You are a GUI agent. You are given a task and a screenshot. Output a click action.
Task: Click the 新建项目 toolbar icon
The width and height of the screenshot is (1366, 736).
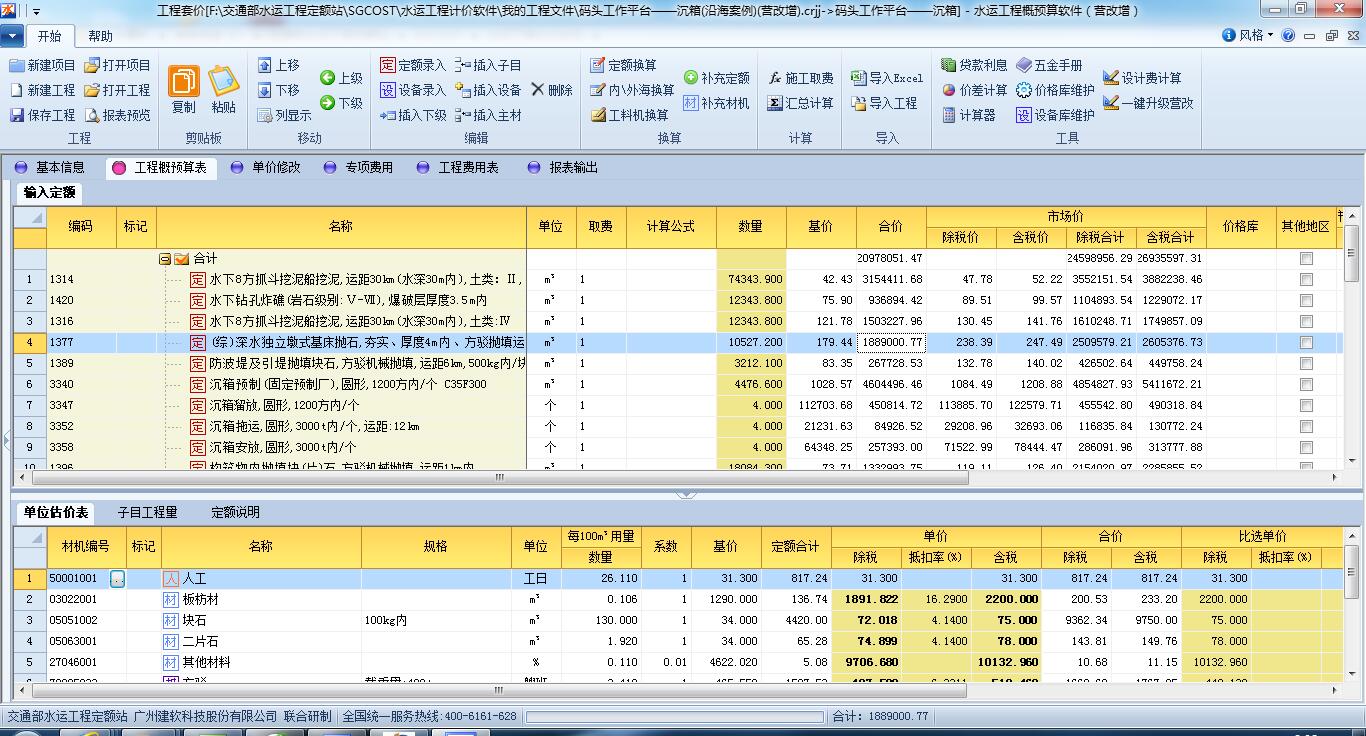tap(17, 65)
